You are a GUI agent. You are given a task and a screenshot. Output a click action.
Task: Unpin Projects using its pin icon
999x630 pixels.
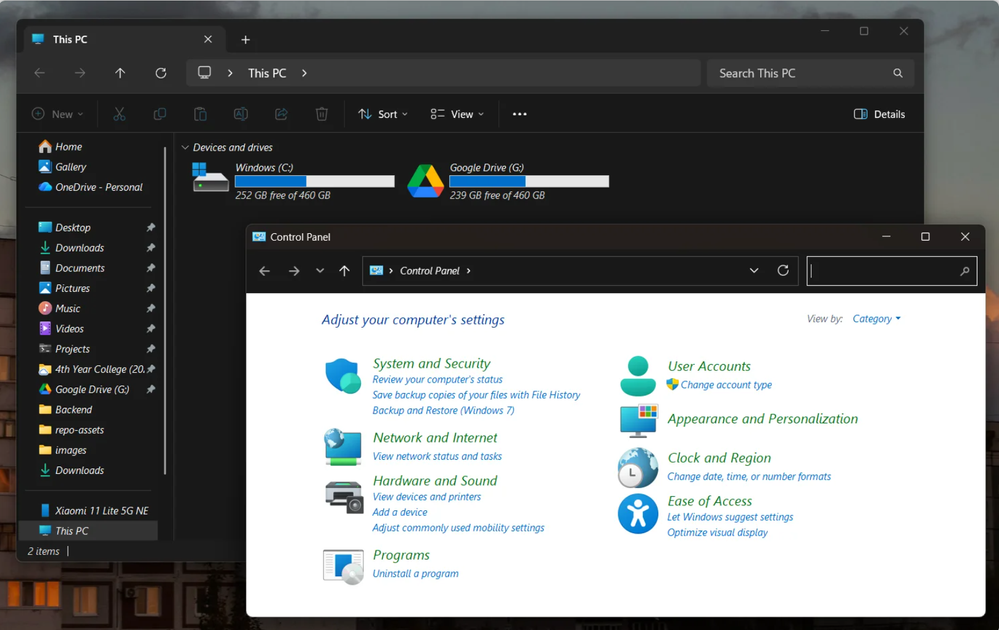(151, 349)
